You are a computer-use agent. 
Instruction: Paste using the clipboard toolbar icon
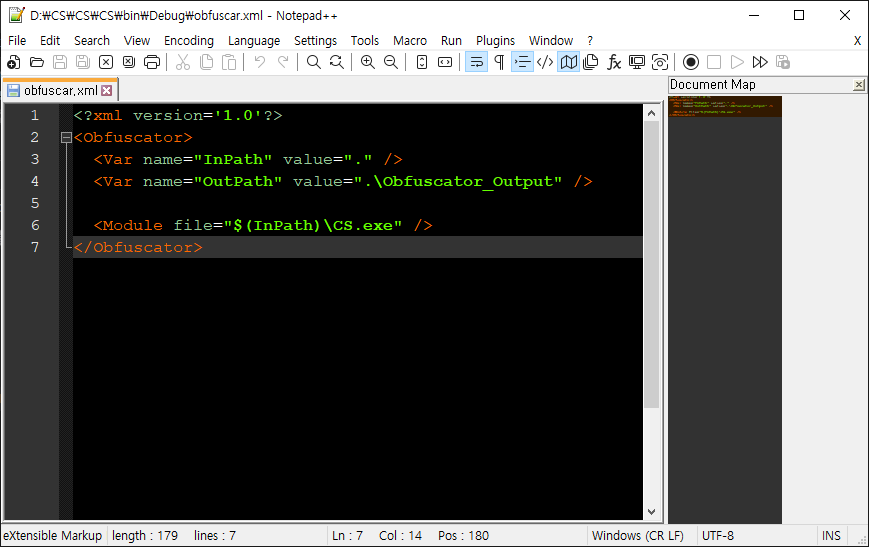point(229,62)
